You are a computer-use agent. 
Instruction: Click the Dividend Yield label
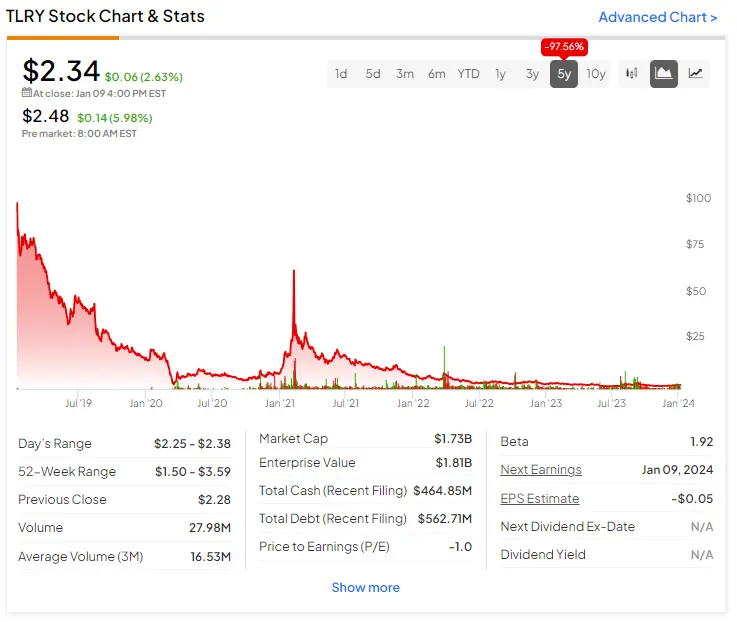click(543, 555)
